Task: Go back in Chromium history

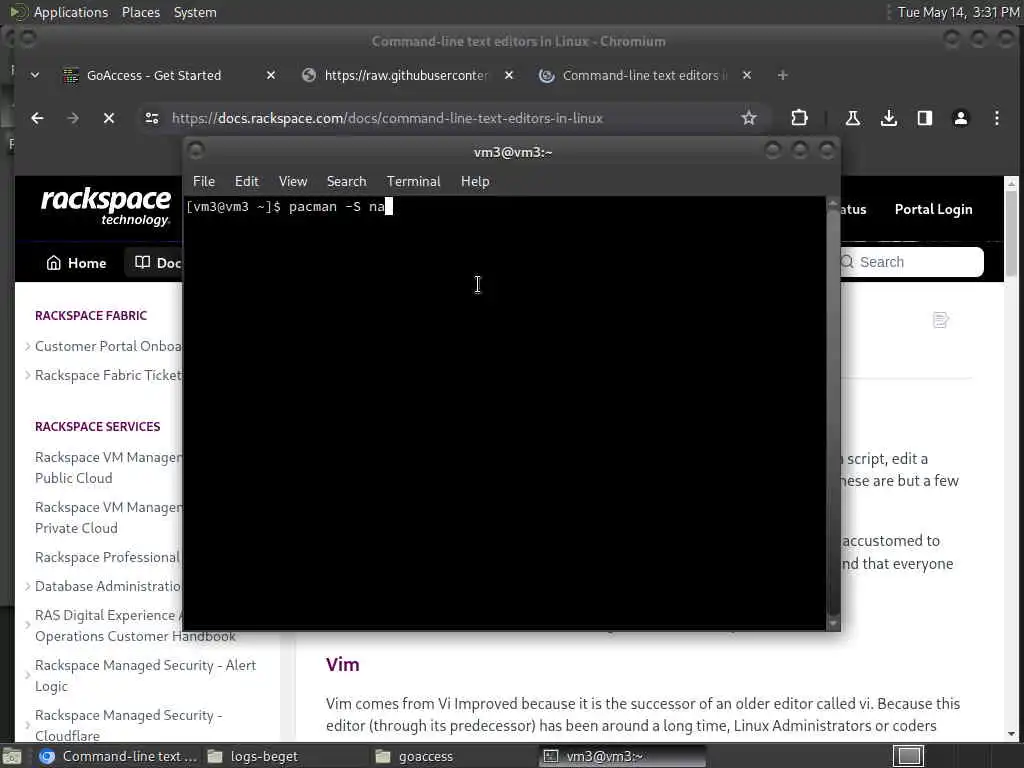Action: (37, 118)
